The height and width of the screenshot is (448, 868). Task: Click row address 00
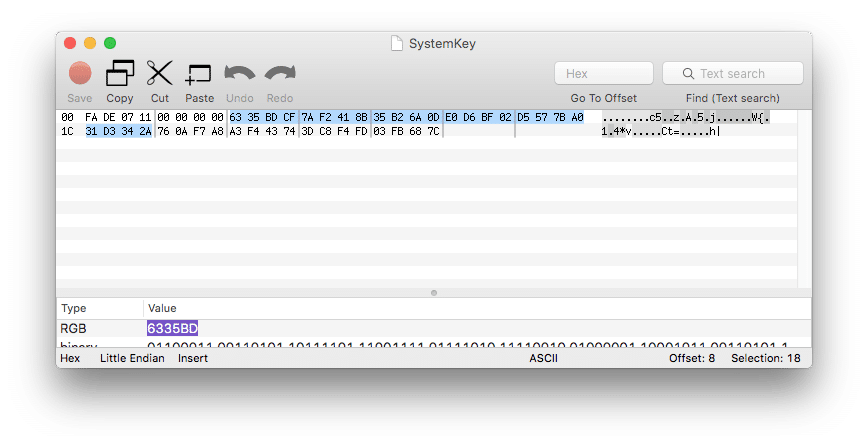(x=67, y=117)
